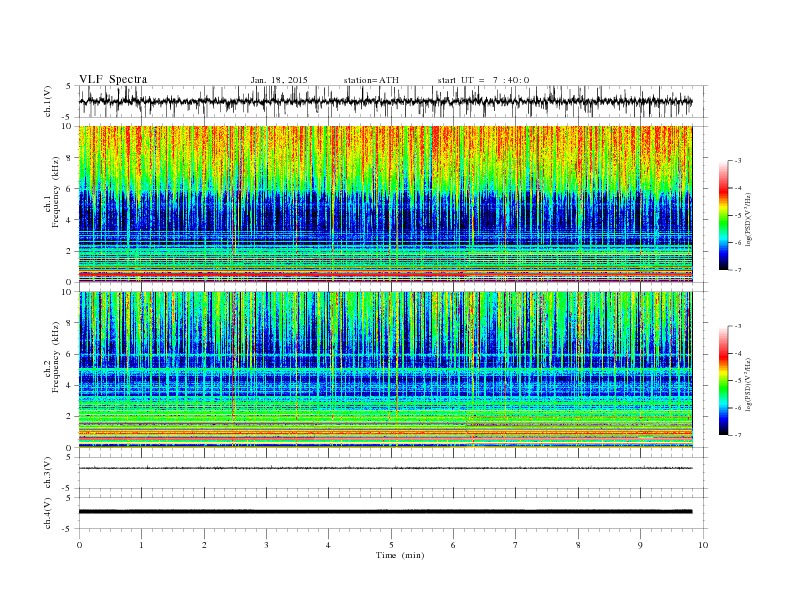This screenshot has height=612, width=792.
Task: Click the time axis '0' tick label
Action: [79, 545]
